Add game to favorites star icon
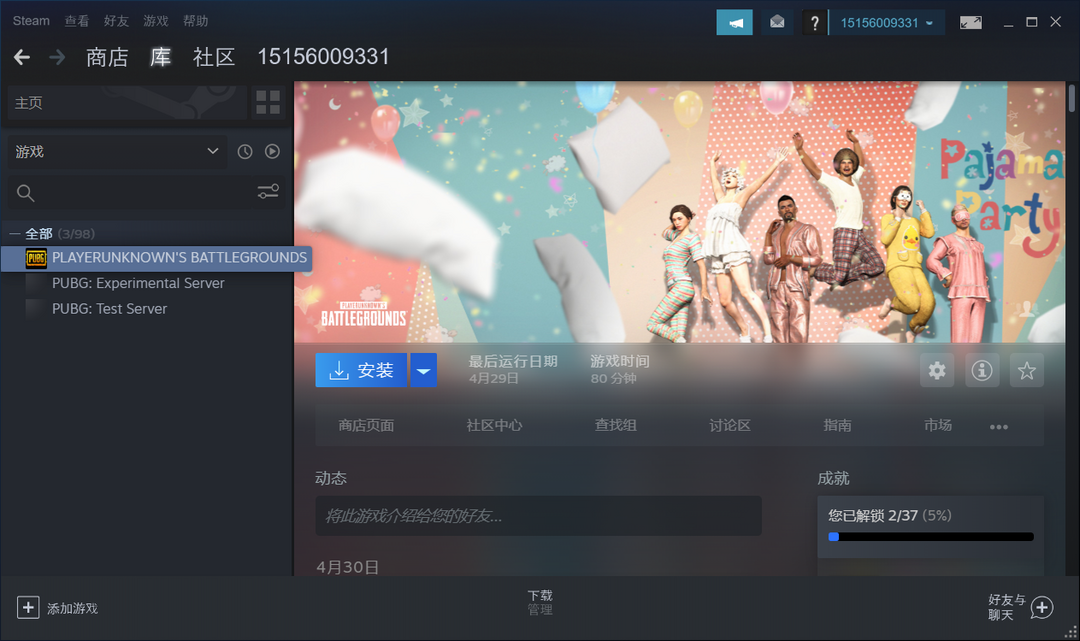 coord(1026,370)
